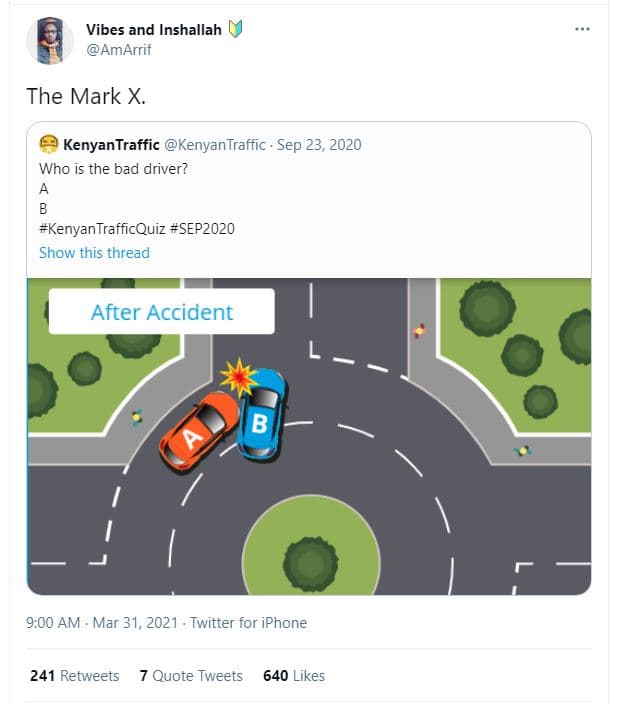617x704 pixels.
Task: Open the three-dot more options menu
Action: [582, 29]
